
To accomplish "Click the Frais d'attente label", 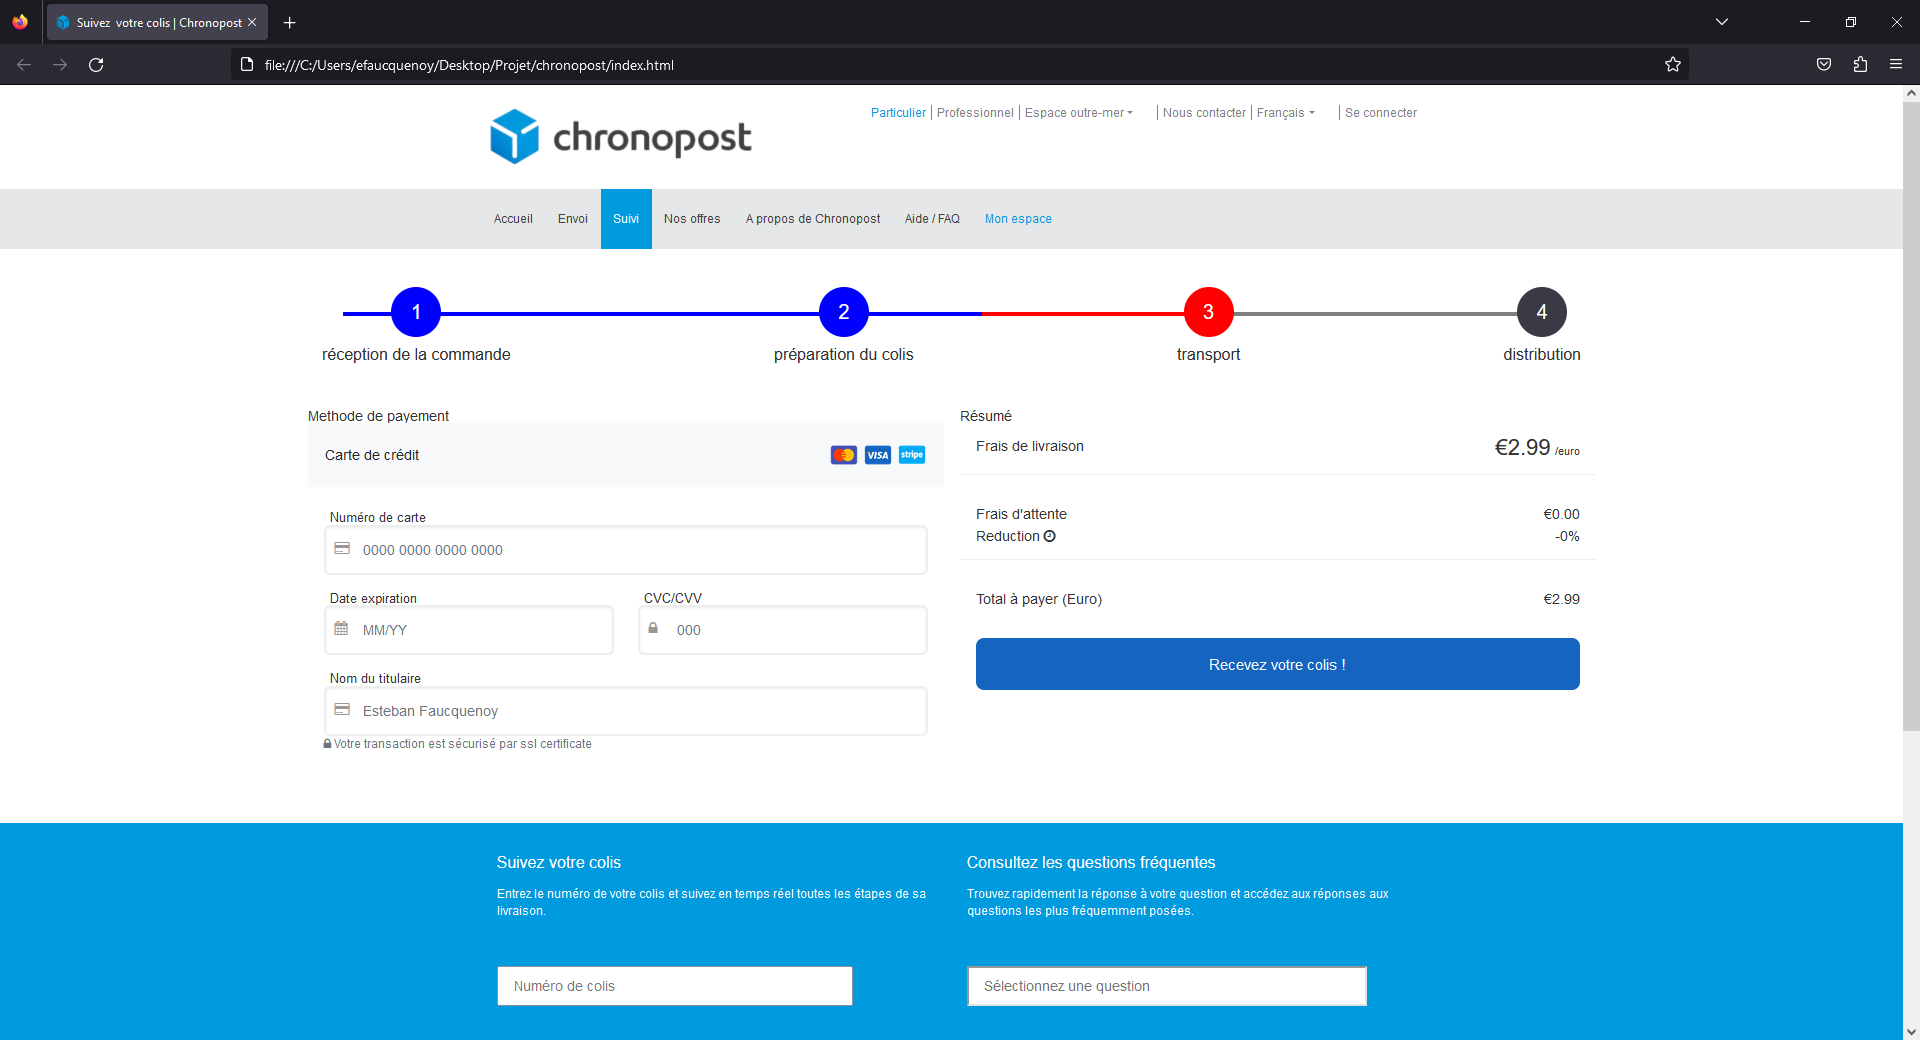I will pyautogui.click(x=1021, y=514).
